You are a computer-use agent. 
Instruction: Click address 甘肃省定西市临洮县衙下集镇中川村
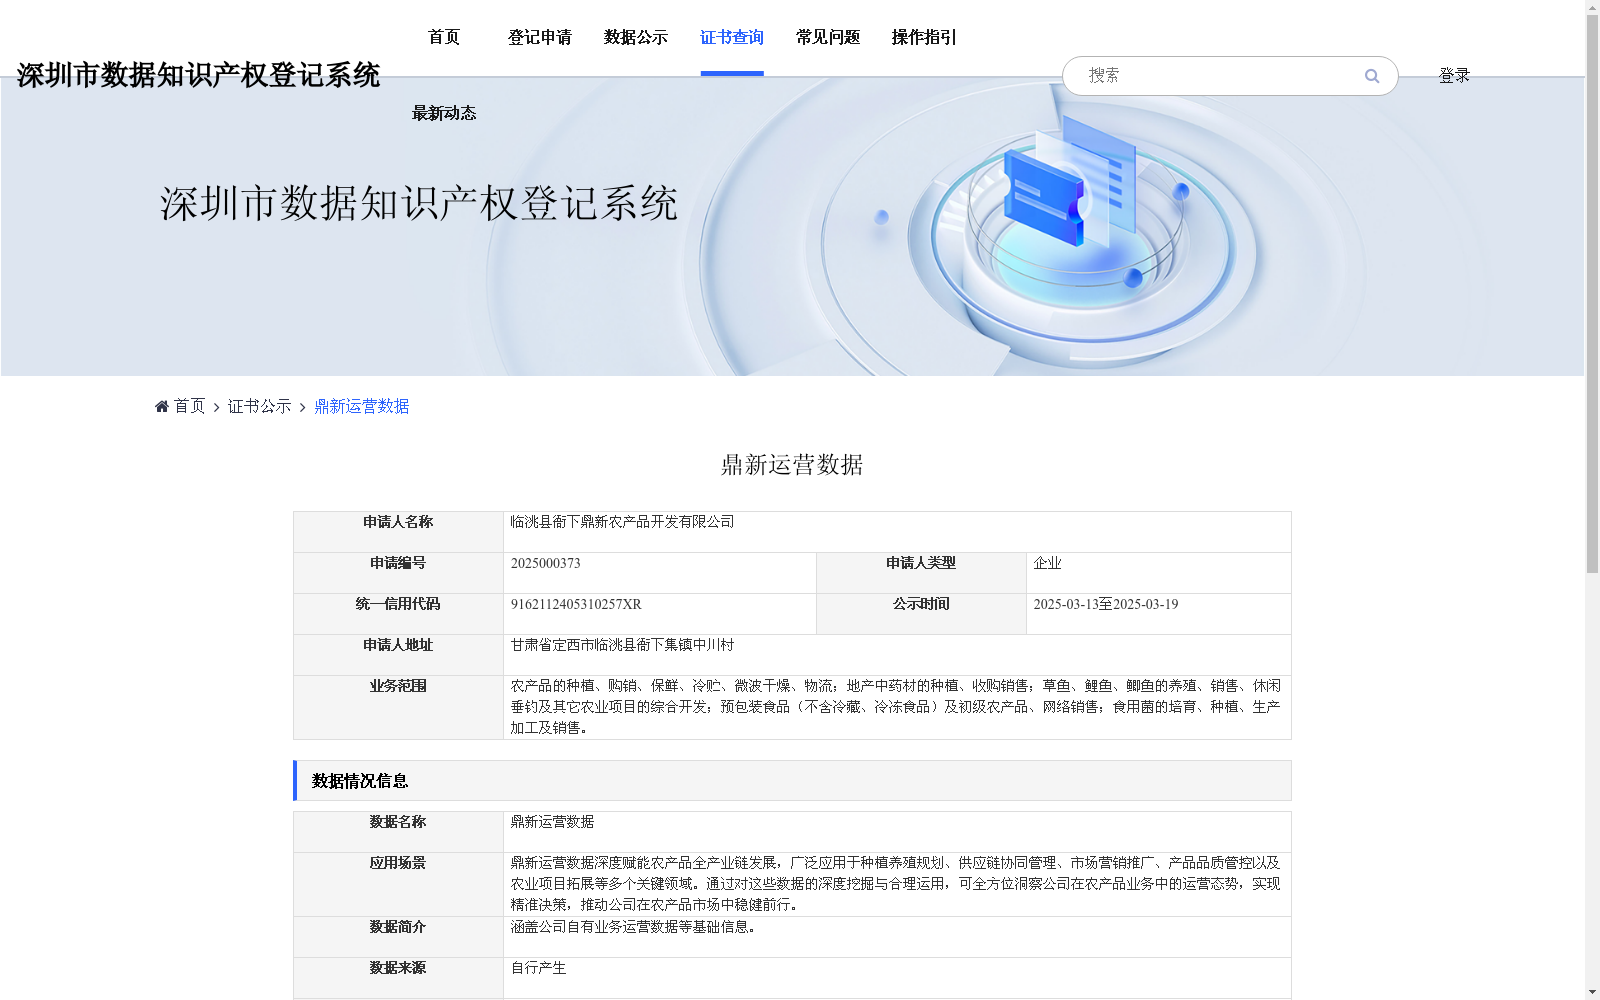[x=622, y=645]
